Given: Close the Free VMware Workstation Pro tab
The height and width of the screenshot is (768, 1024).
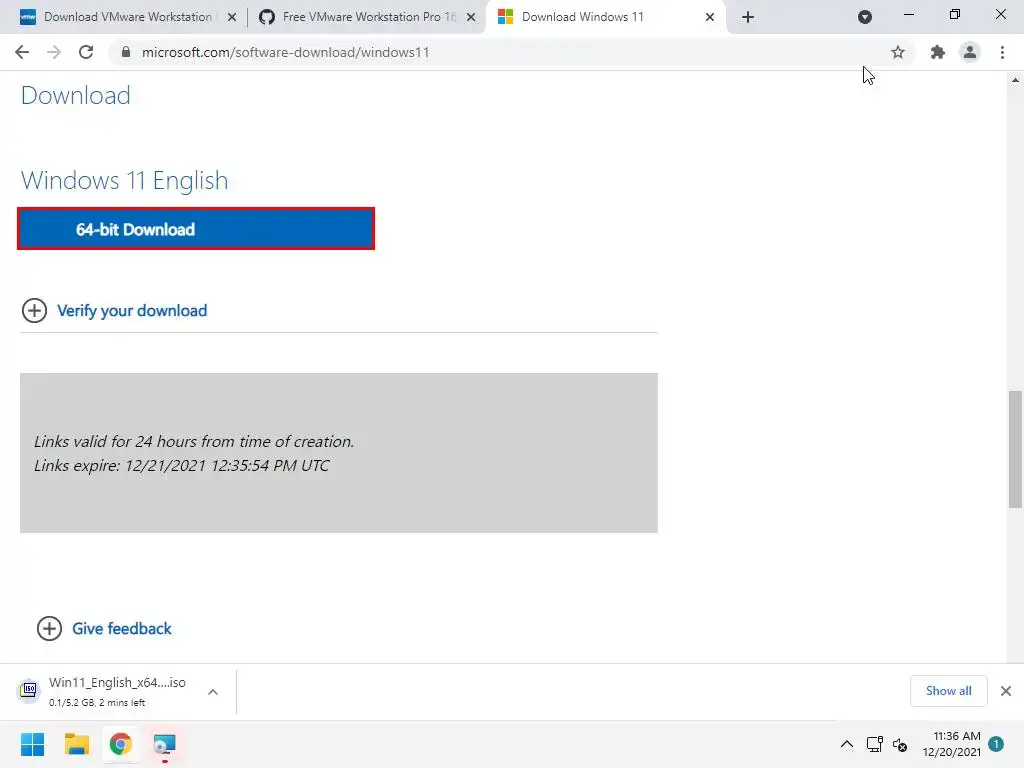Looking at the screenshot, I should (471, 17).
